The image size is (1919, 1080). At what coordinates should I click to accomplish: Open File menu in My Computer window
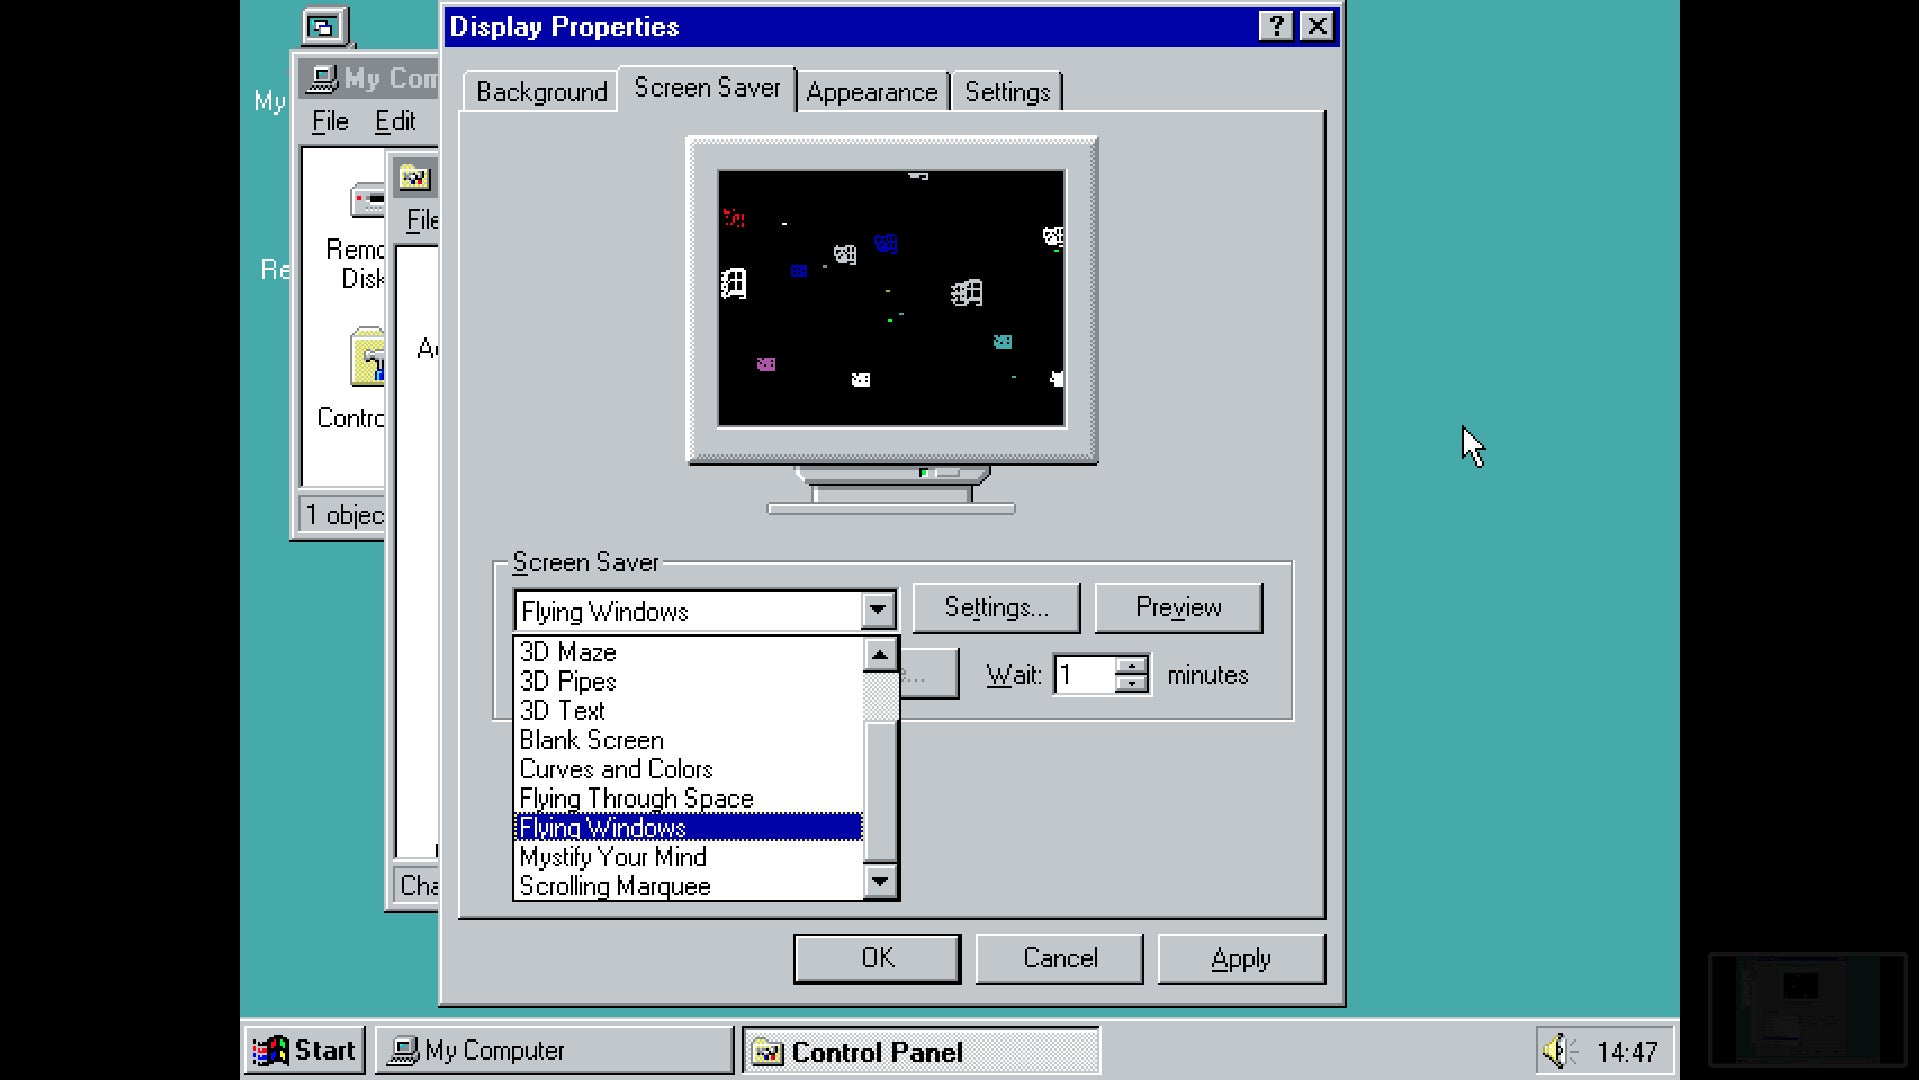(330, 122)
